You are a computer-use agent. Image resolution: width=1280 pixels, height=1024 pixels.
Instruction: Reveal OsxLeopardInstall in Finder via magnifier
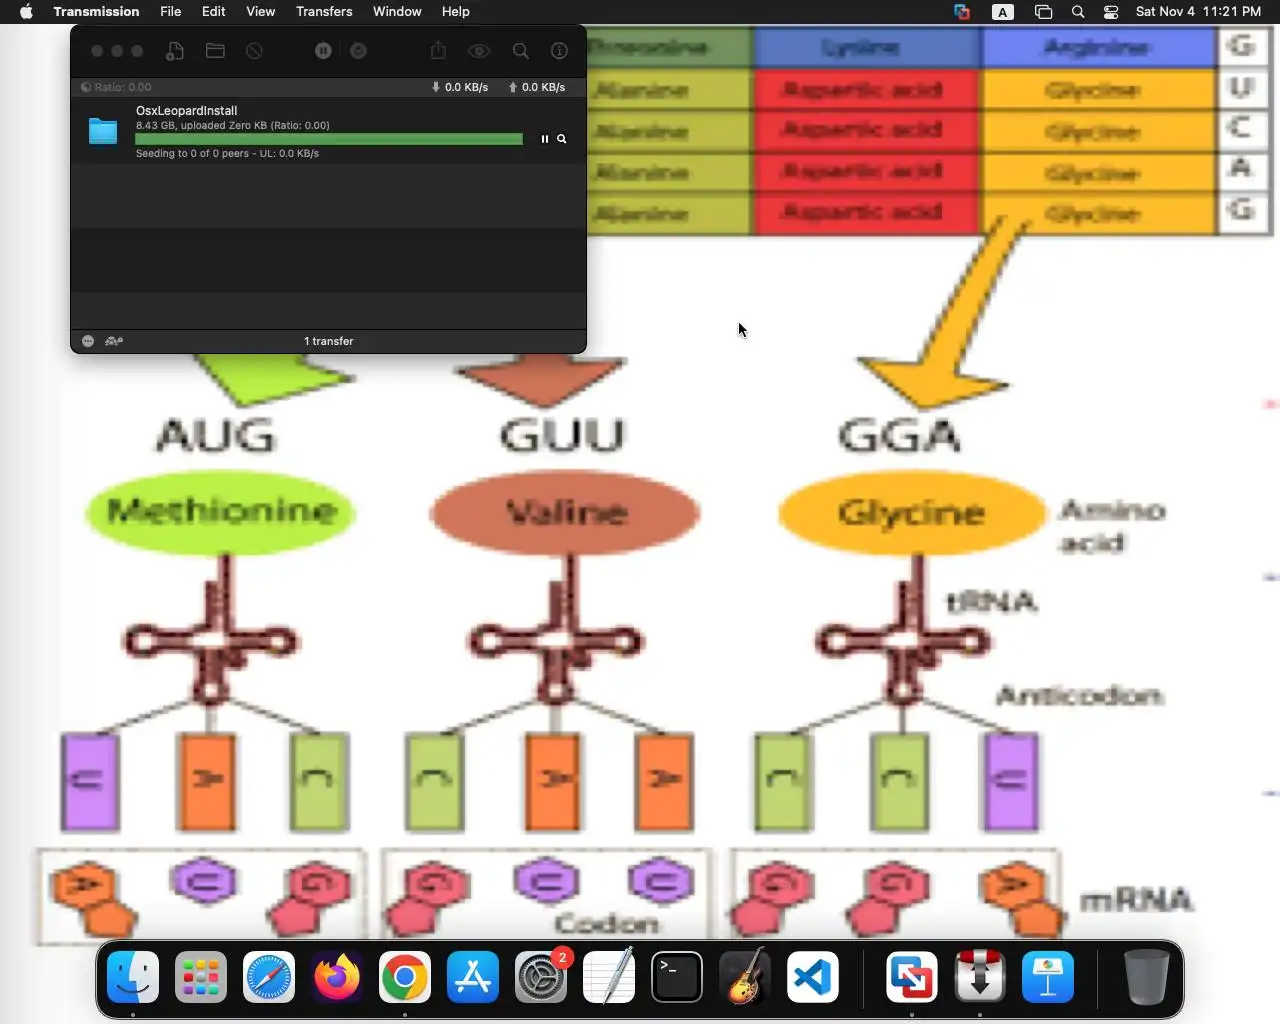(562, 139)
